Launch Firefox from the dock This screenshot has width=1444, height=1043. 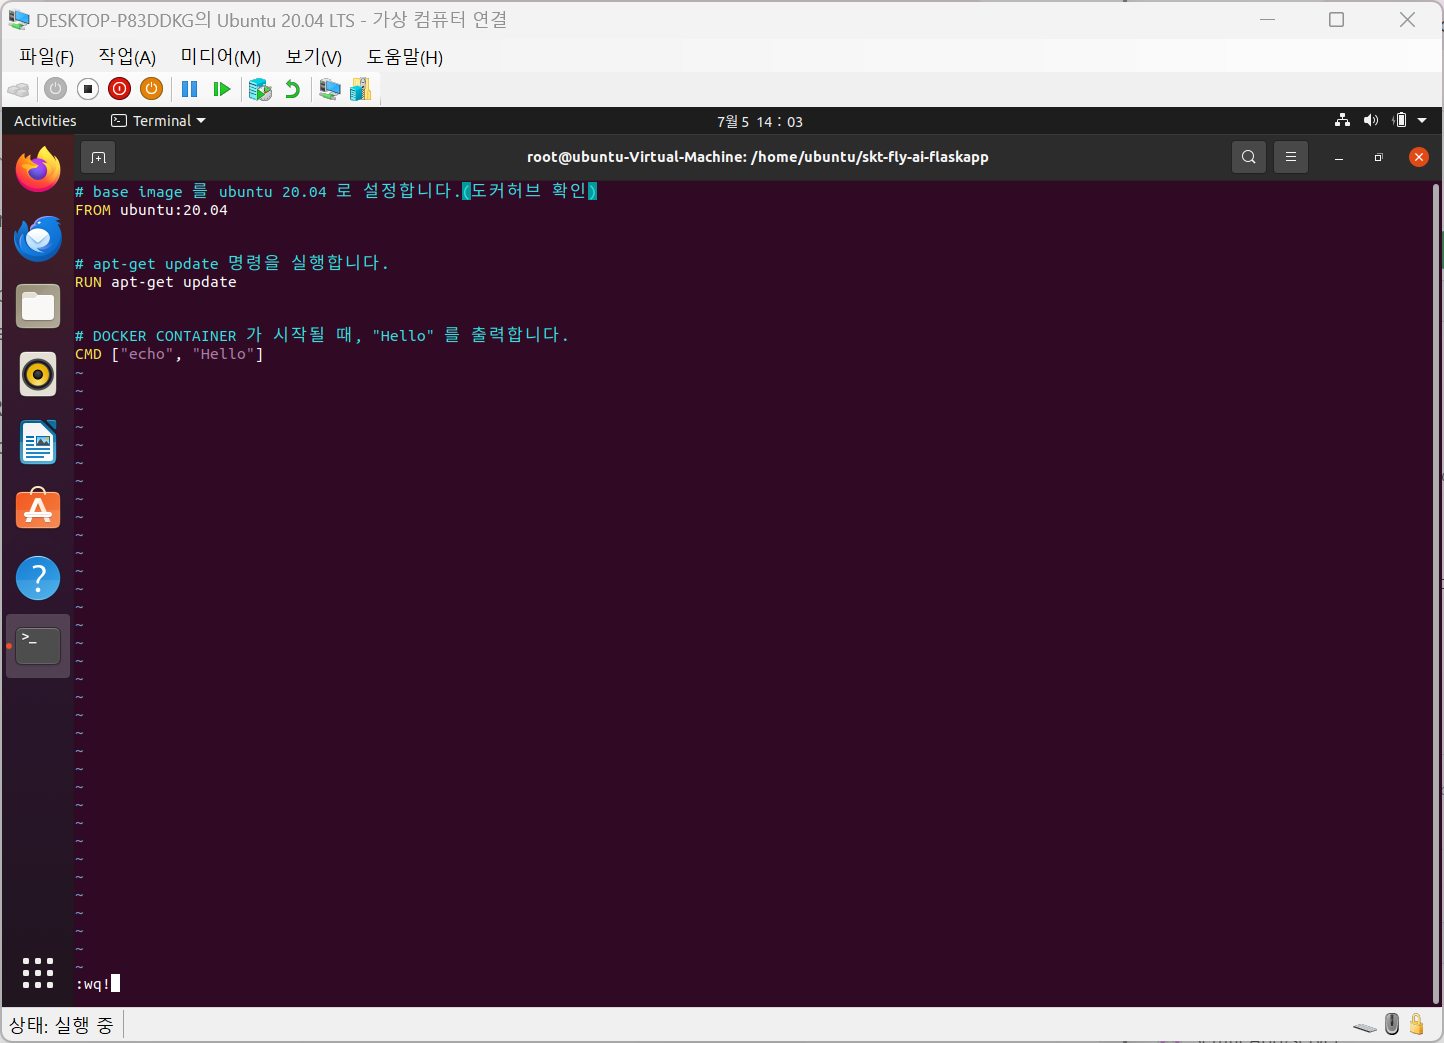tap(38, 169)
